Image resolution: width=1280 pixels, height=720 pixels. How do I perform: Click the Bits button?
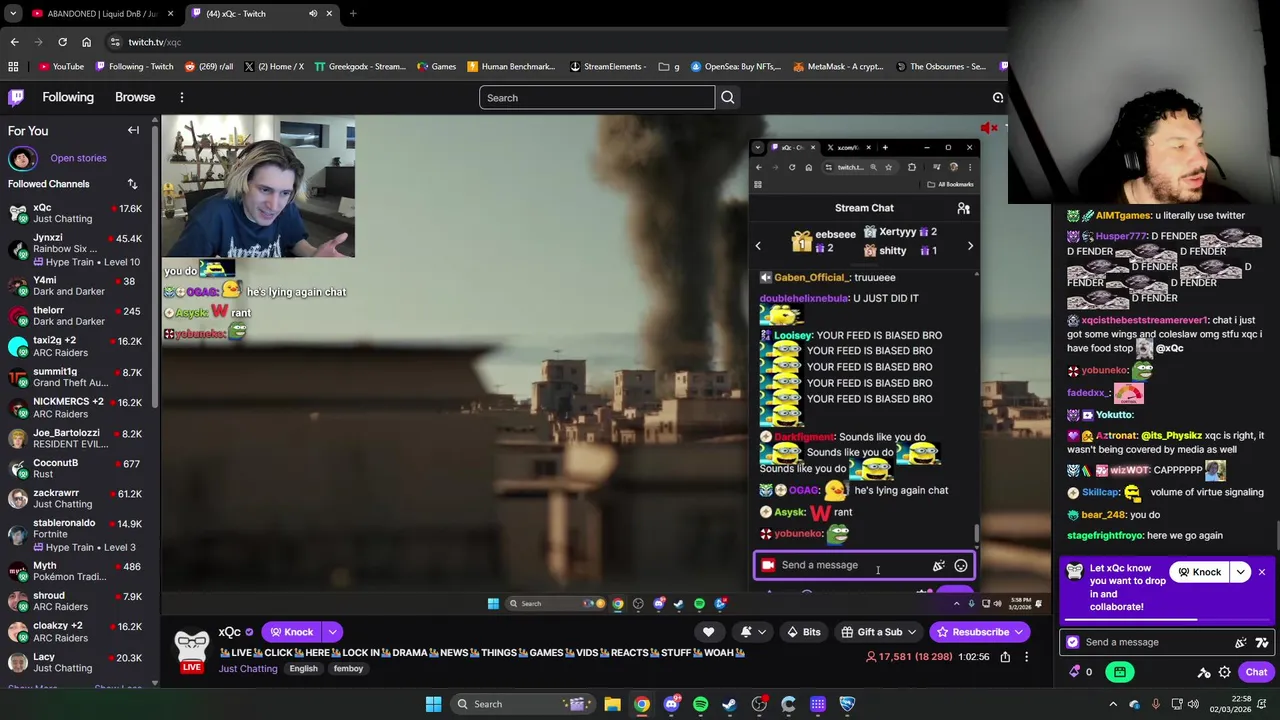(x=803, y=632)
